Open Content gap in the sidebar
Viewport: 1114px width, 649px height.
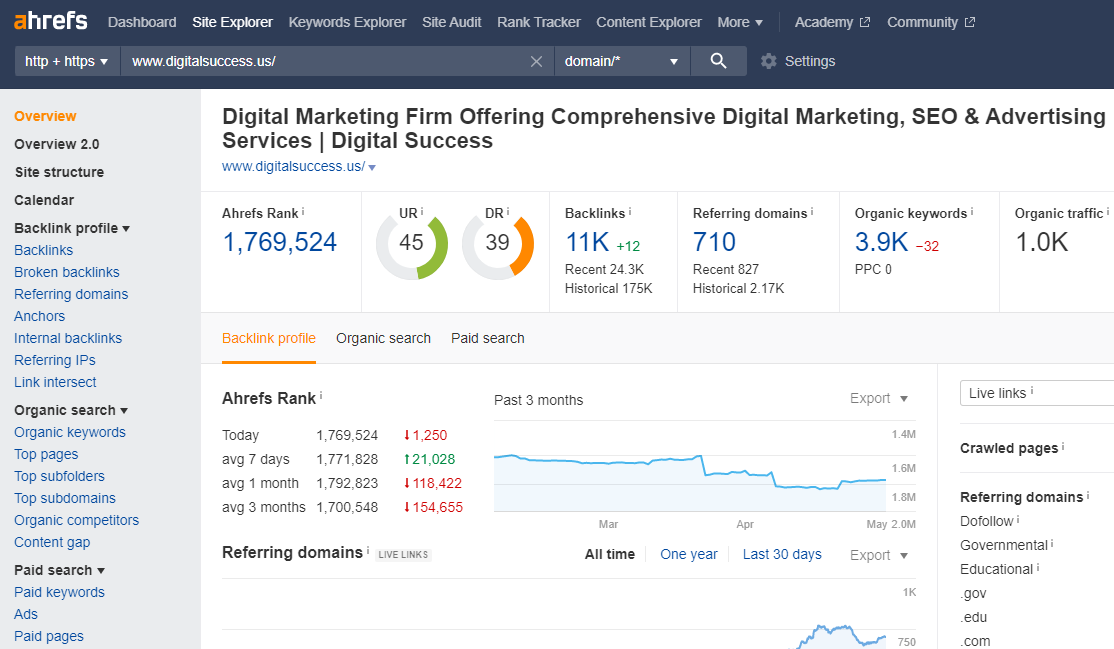[52, 542]
